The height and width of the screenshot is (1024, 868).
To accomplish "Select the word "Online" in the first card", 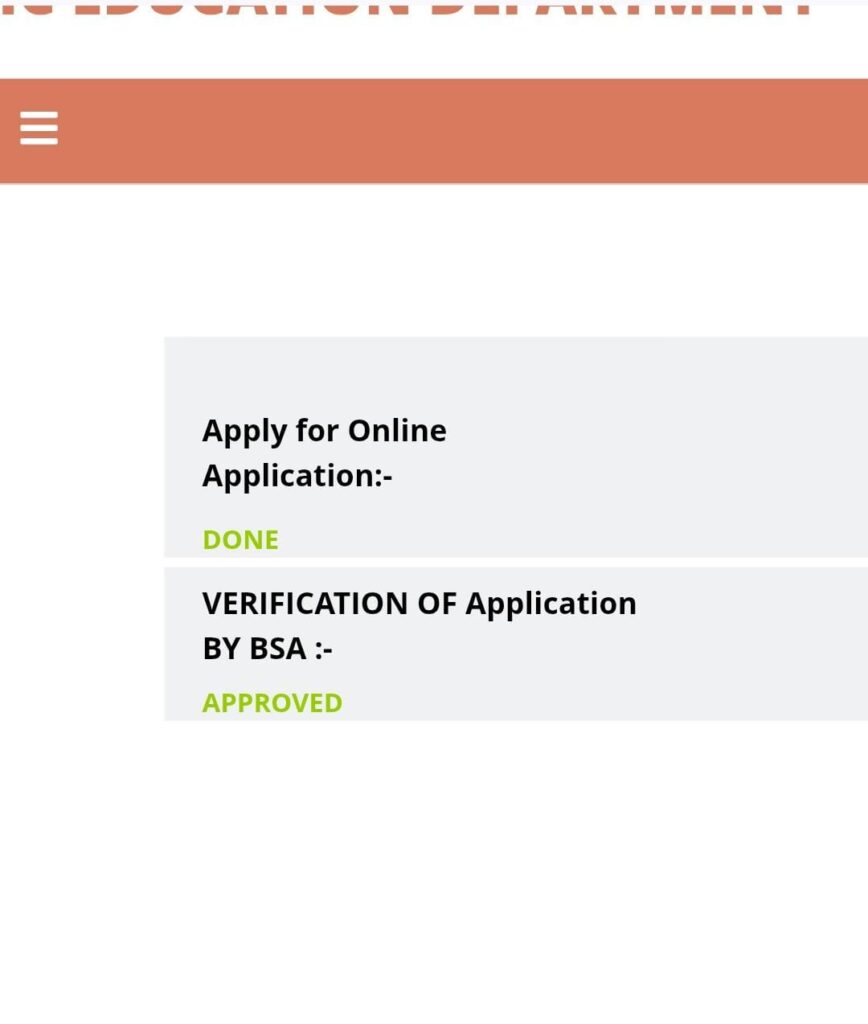I will (x=397, y=431).
